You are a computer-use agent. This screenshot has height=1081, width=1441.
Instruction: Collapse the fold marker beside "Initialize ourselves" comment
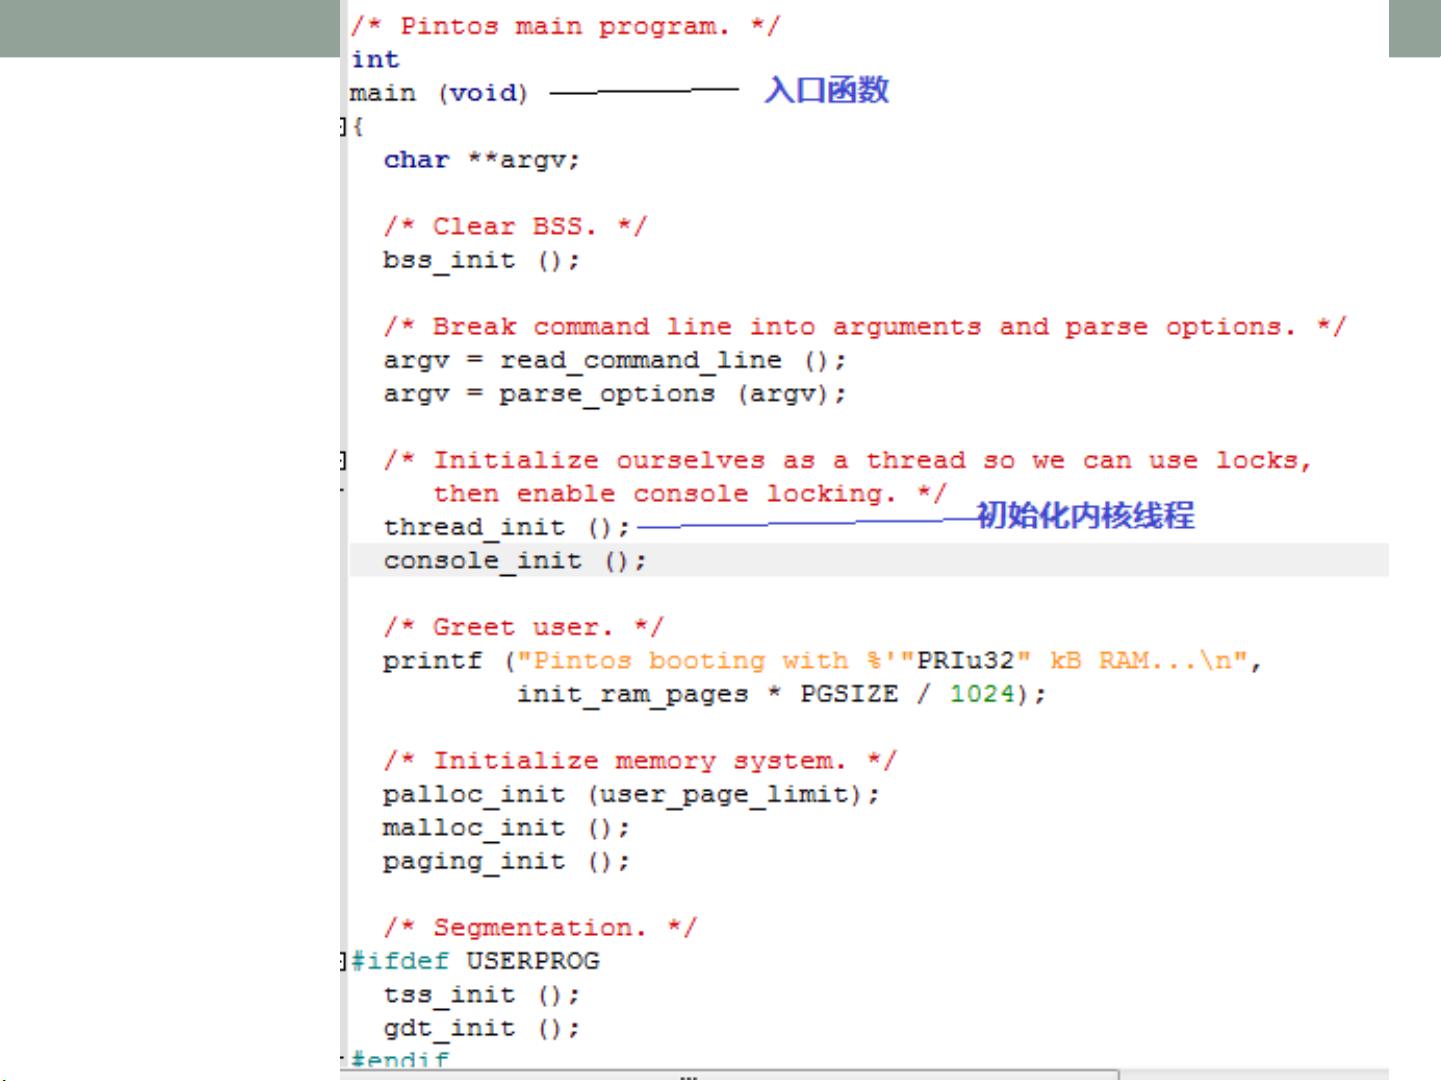coord(343,460)
